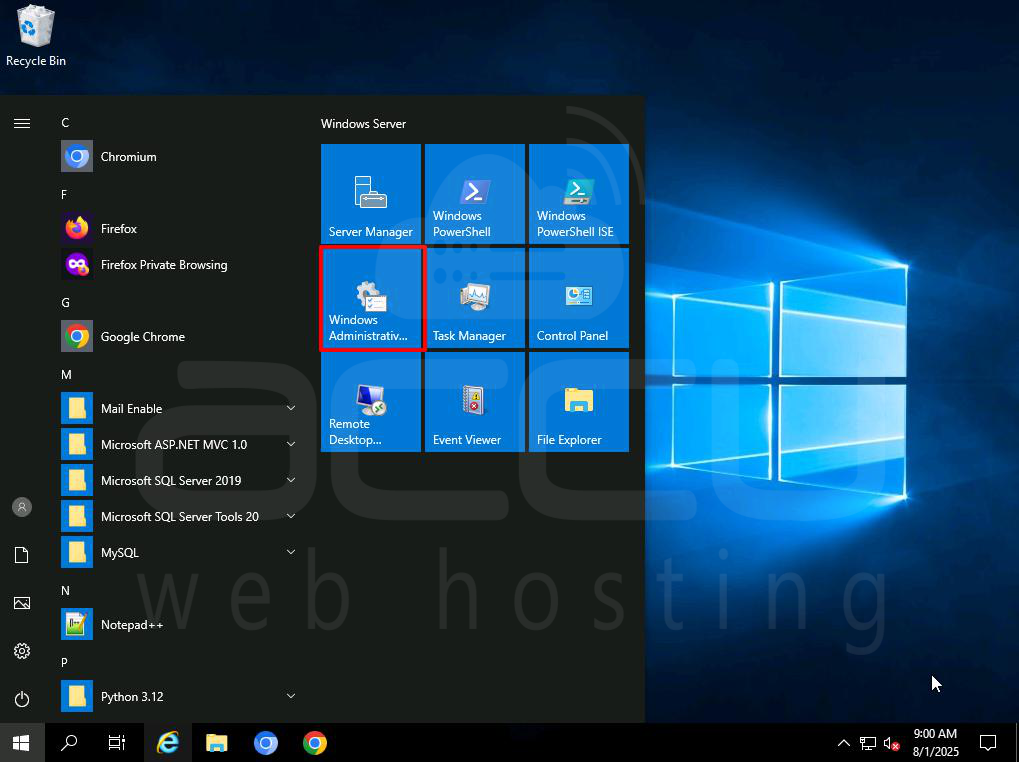1019x762 pixels.
Task: Open Google Chrome from the taskbar
Action: (314, 743)
